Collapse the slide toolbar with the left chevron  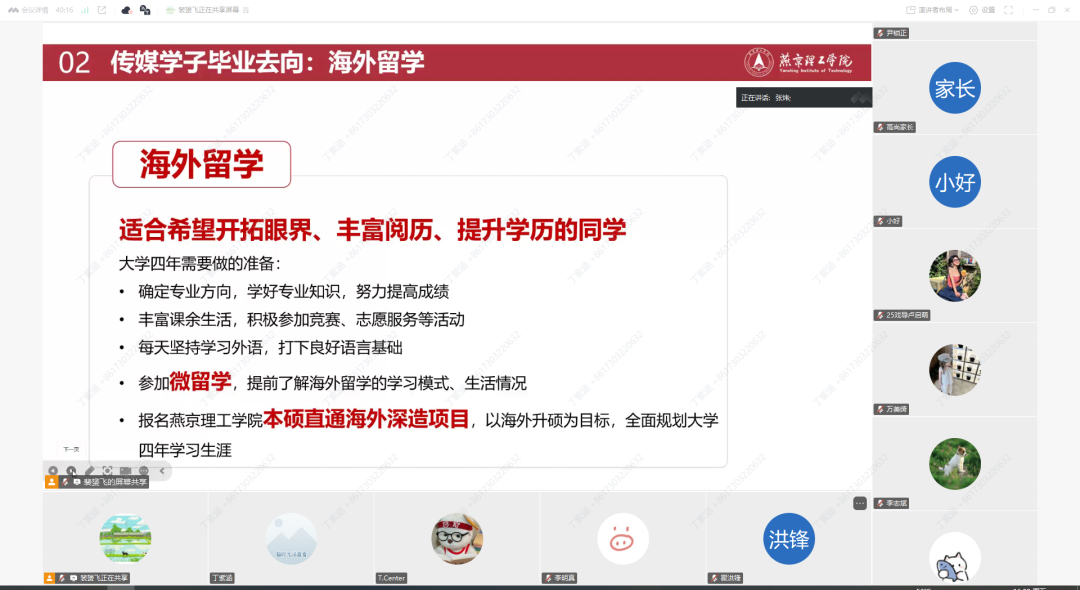pyautogui.click(x=162, y=471)
